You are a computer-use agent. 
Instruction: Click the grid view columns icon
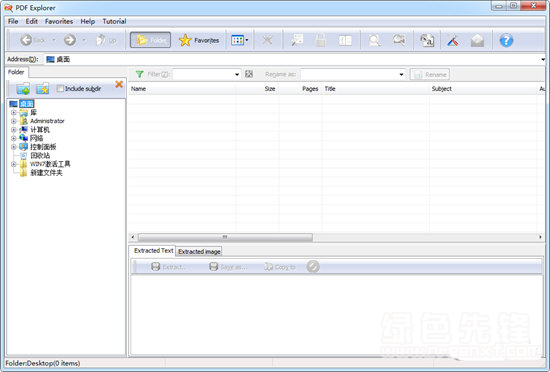tap(237, 40)
